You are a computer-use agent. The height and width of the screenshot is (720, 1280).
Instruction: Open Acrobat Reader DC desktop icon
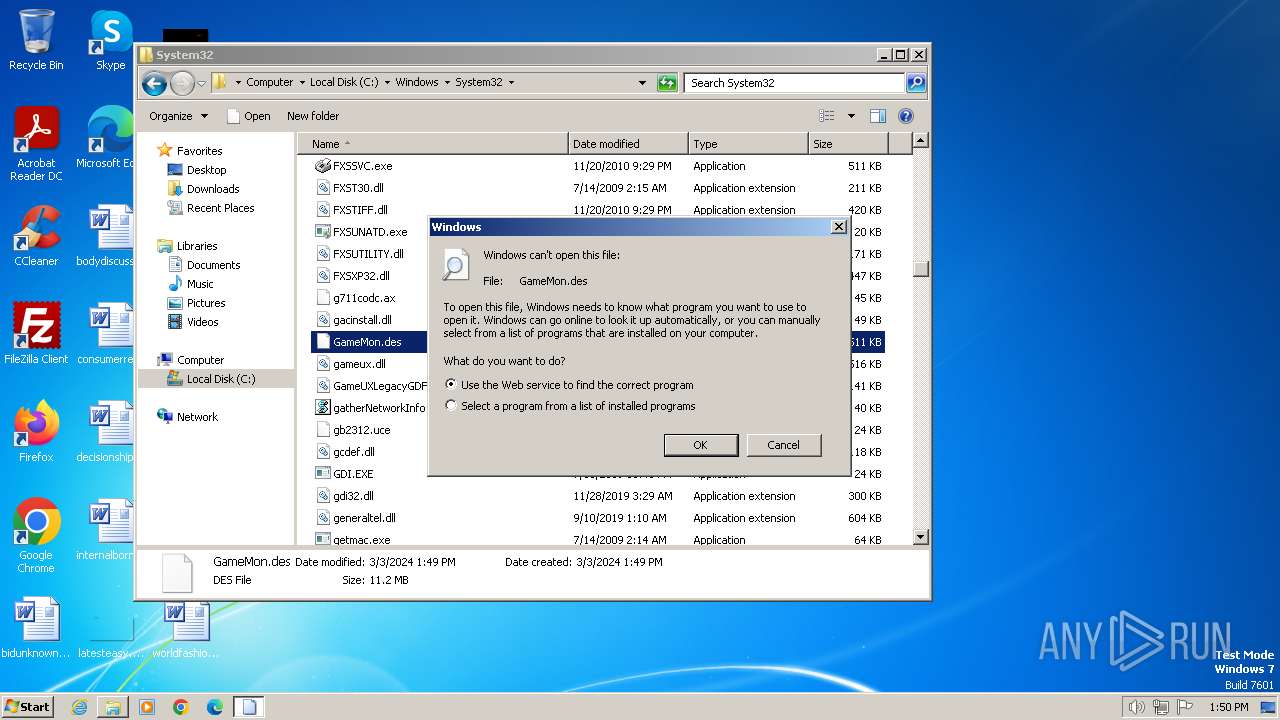[36, 144]
